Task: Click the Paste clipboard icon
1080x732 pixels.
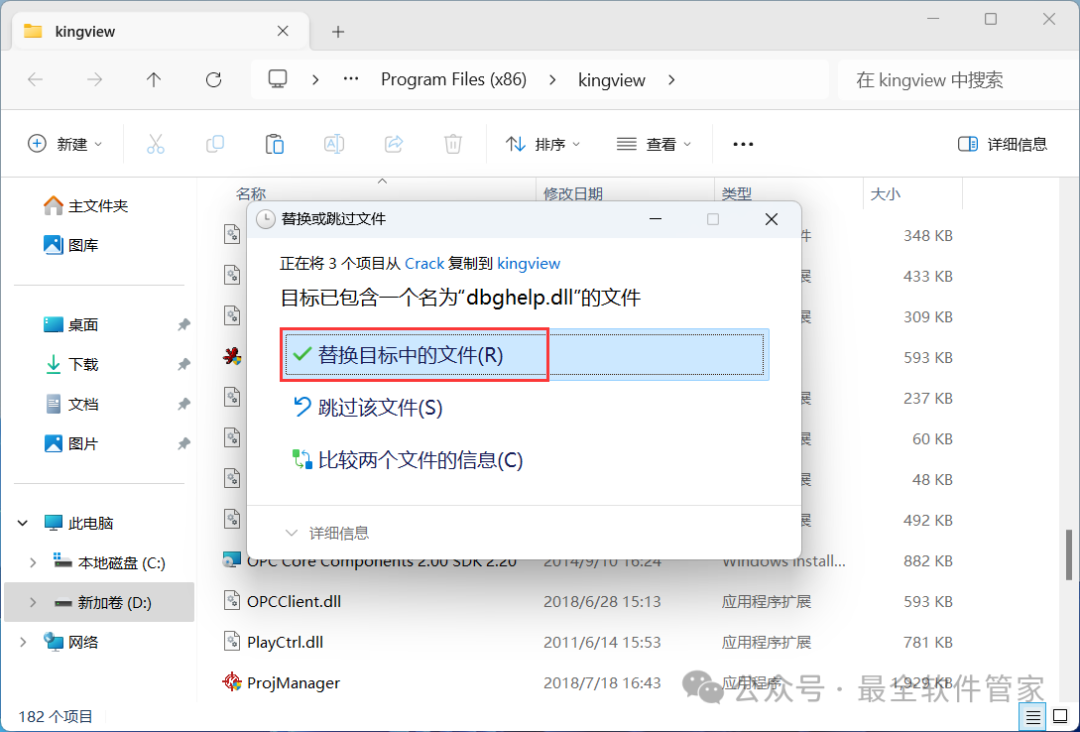Action: click(274, 144)
